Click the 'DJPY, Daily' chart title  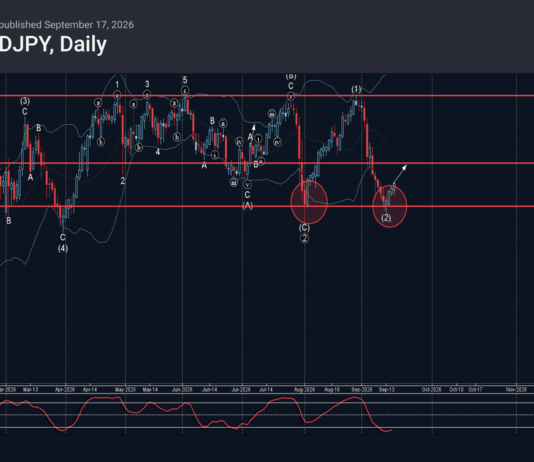53,45
